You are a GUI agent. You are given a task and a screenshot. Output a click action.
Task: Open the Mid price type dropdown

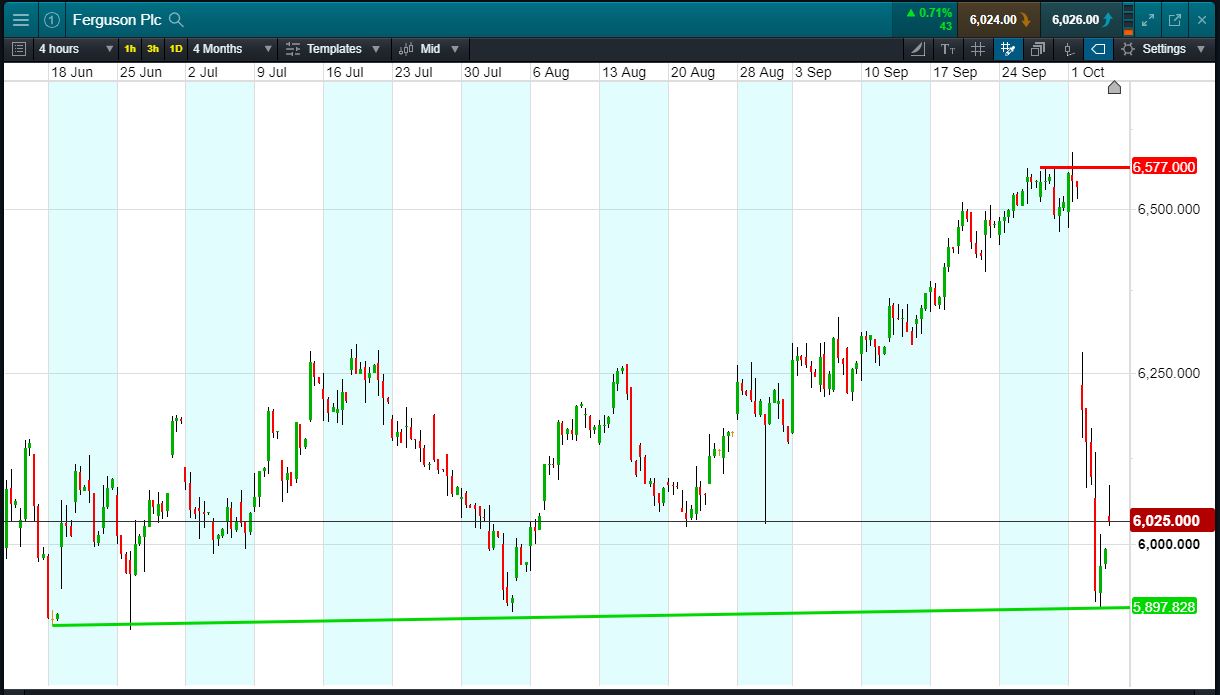point(430,49)
